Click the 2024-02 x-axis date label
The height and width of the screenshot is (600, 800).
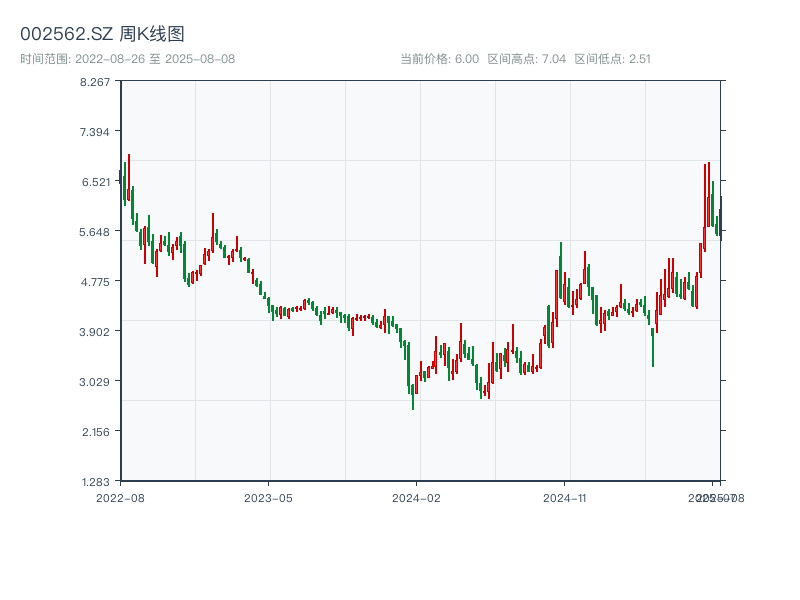pos(417,497)
